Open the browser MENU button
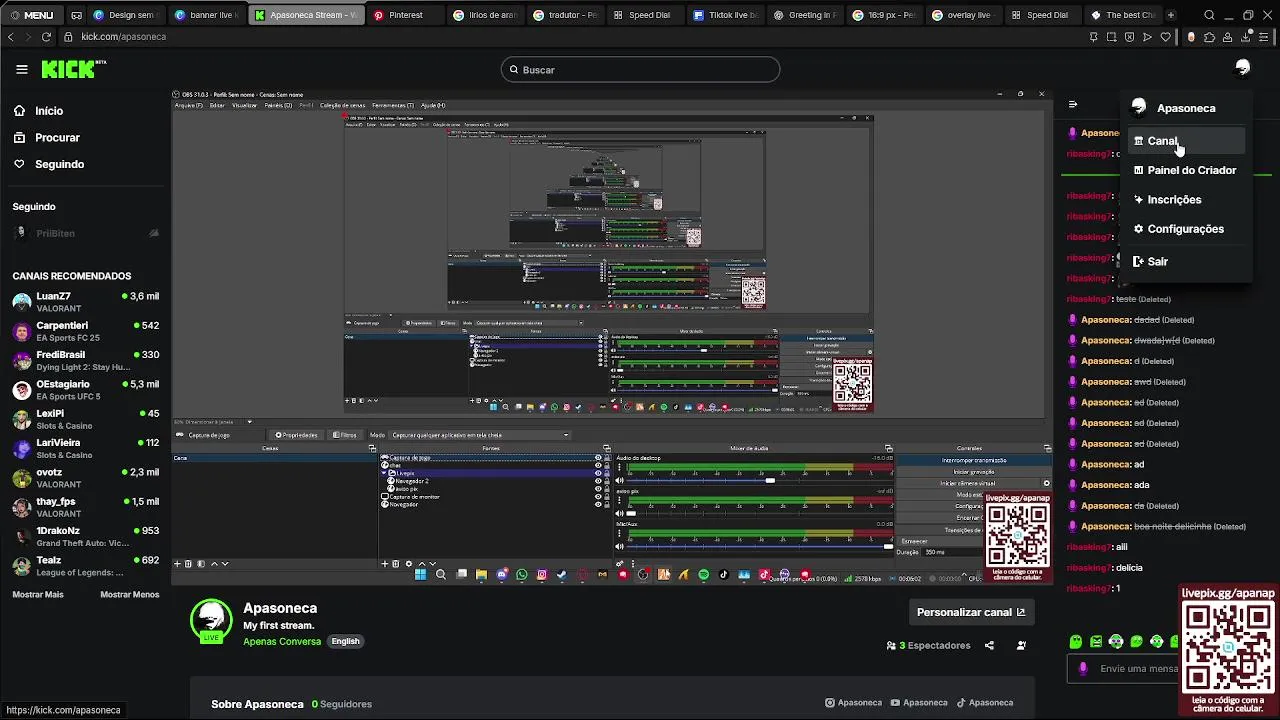The height and width of the screenshot is (720, 1280). point(32,15)
